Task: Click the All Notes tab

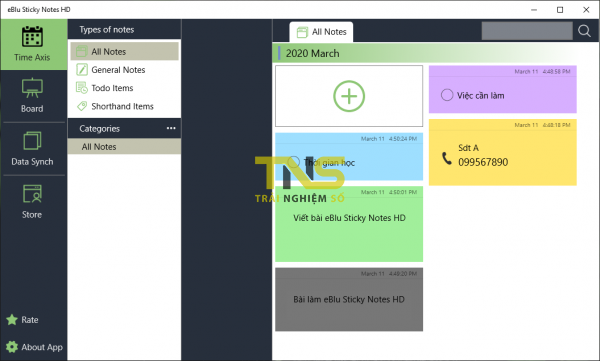Action: (x=321, y=32)
